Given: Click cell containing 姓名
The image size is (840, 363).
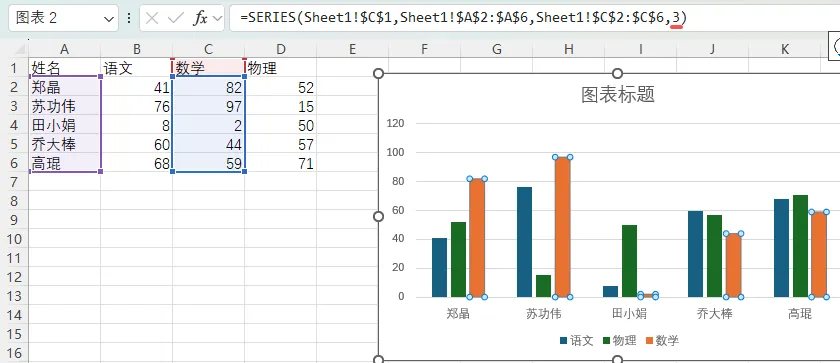Looking at the screenshot, I should pyautogui.click(x=64, y=68).
